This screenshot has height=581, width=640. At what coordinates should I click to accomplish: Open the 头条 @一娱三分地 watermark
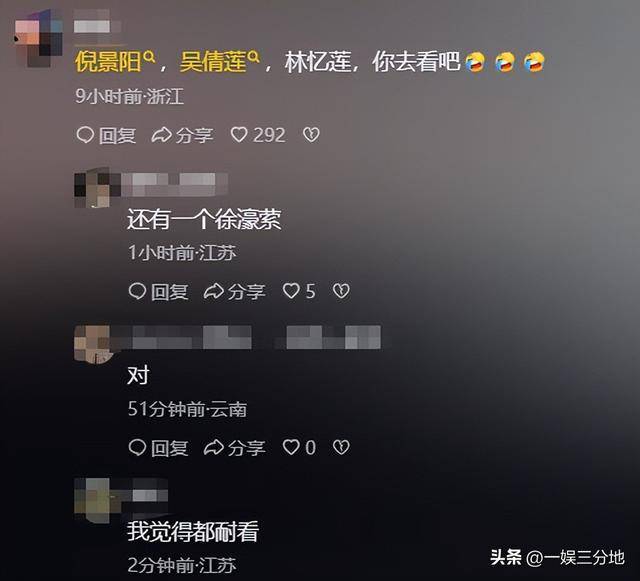tap(558, 557)
